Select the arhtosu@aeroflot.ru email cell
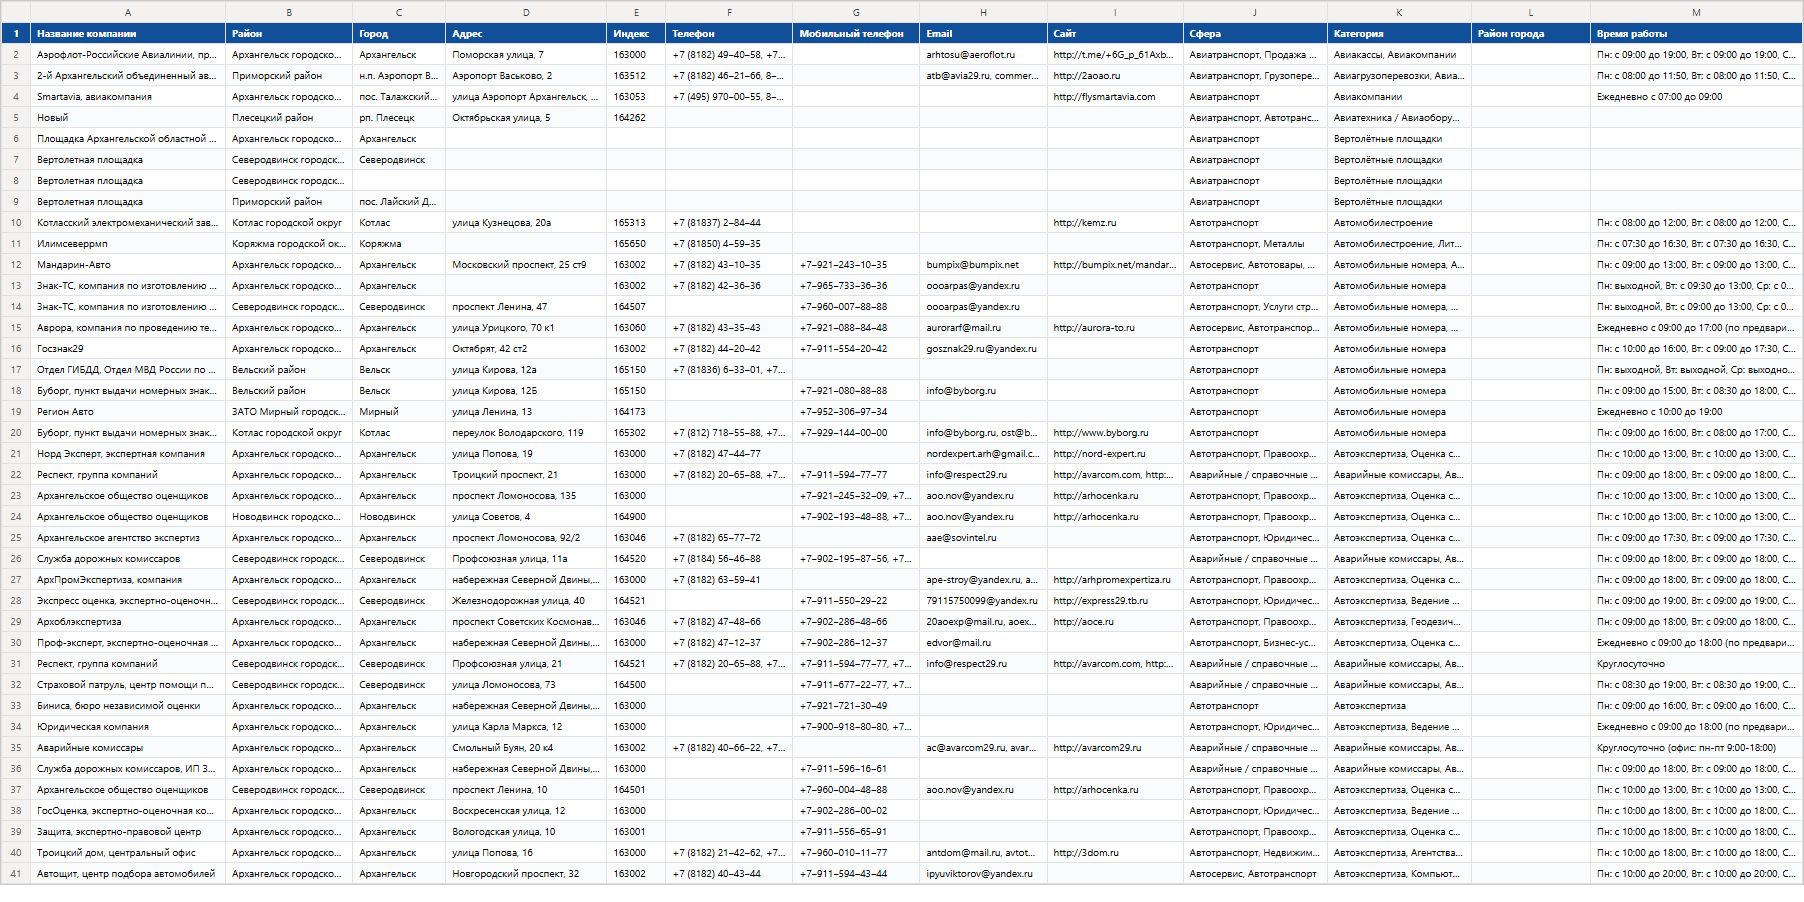This screenshot has height=902, width=1804. (983, 55)
